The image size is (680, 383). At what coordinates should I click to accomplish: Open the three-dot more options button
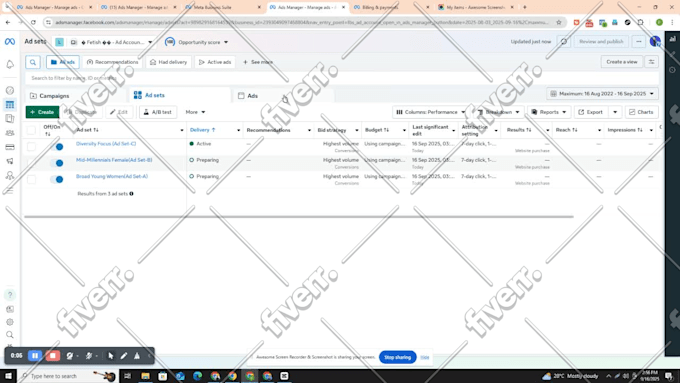(638, 42)
